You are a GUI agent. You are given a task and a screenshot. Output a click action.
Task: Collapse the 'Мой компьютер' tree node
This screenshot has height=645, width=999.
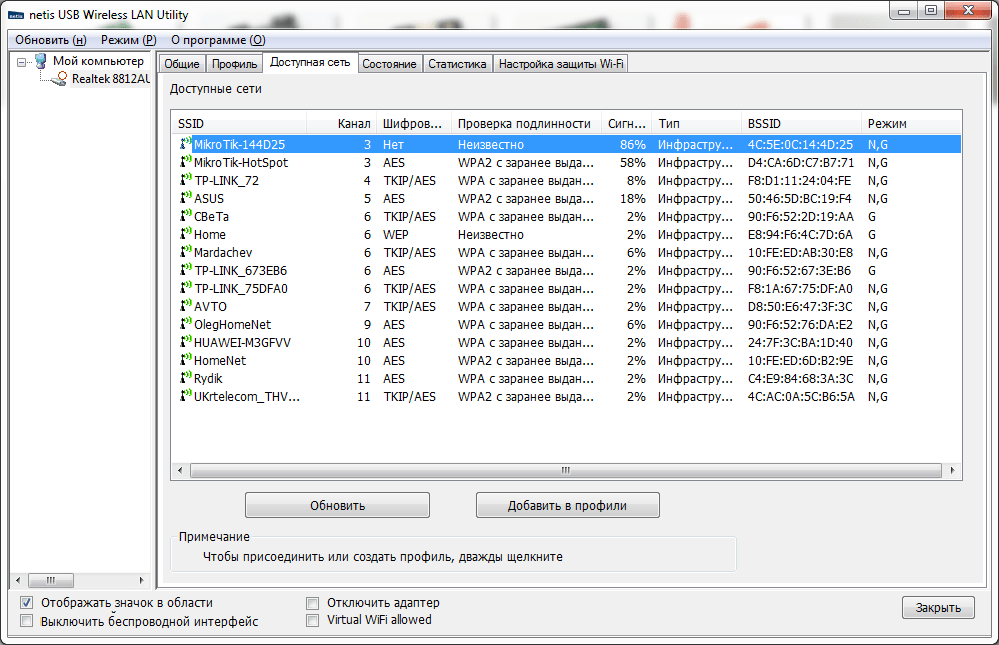click(x=22, y=62)
